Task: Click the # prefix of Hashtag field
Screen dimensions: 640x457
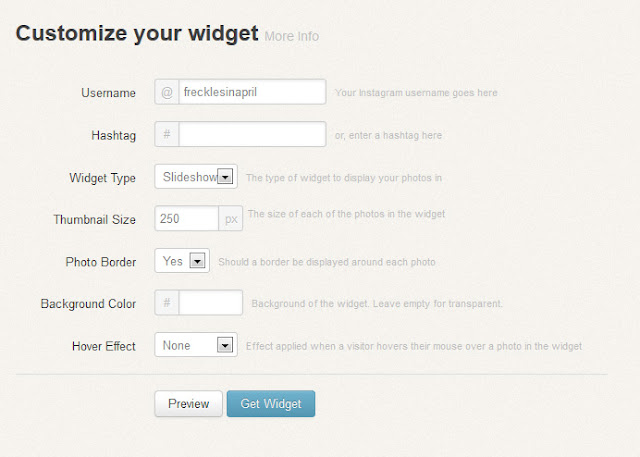Action: point(167,134)
